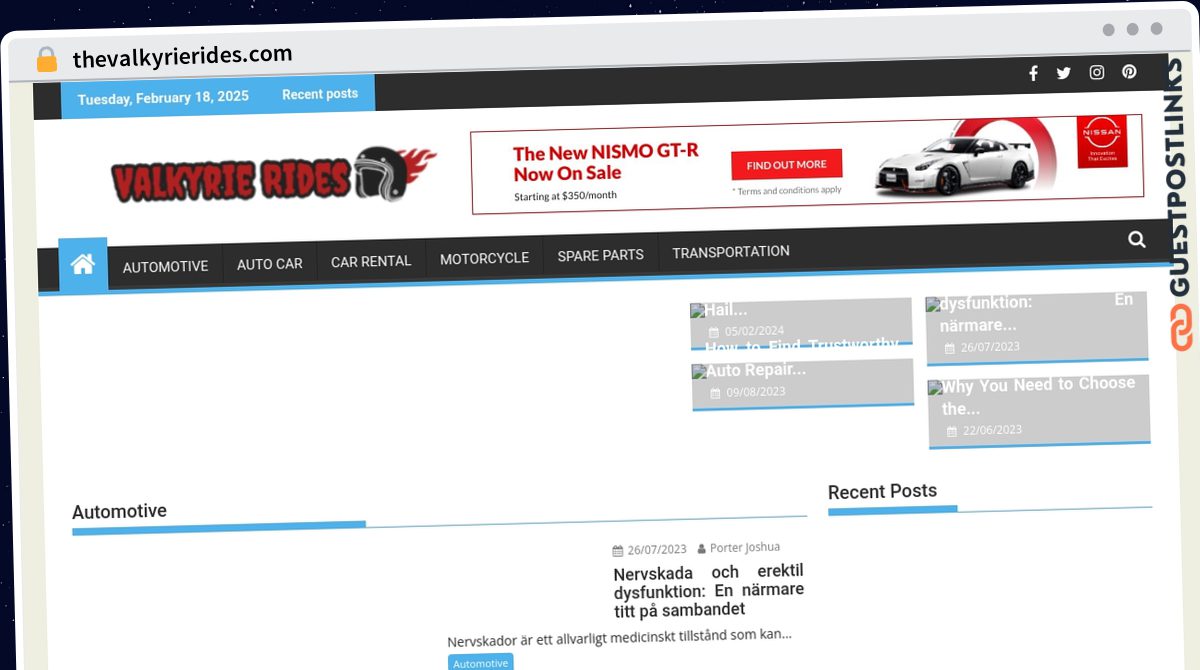The height and width of the screenshot is (670, 1200).
Task: Open the Car Rental menu item
Action: (371, 261)
